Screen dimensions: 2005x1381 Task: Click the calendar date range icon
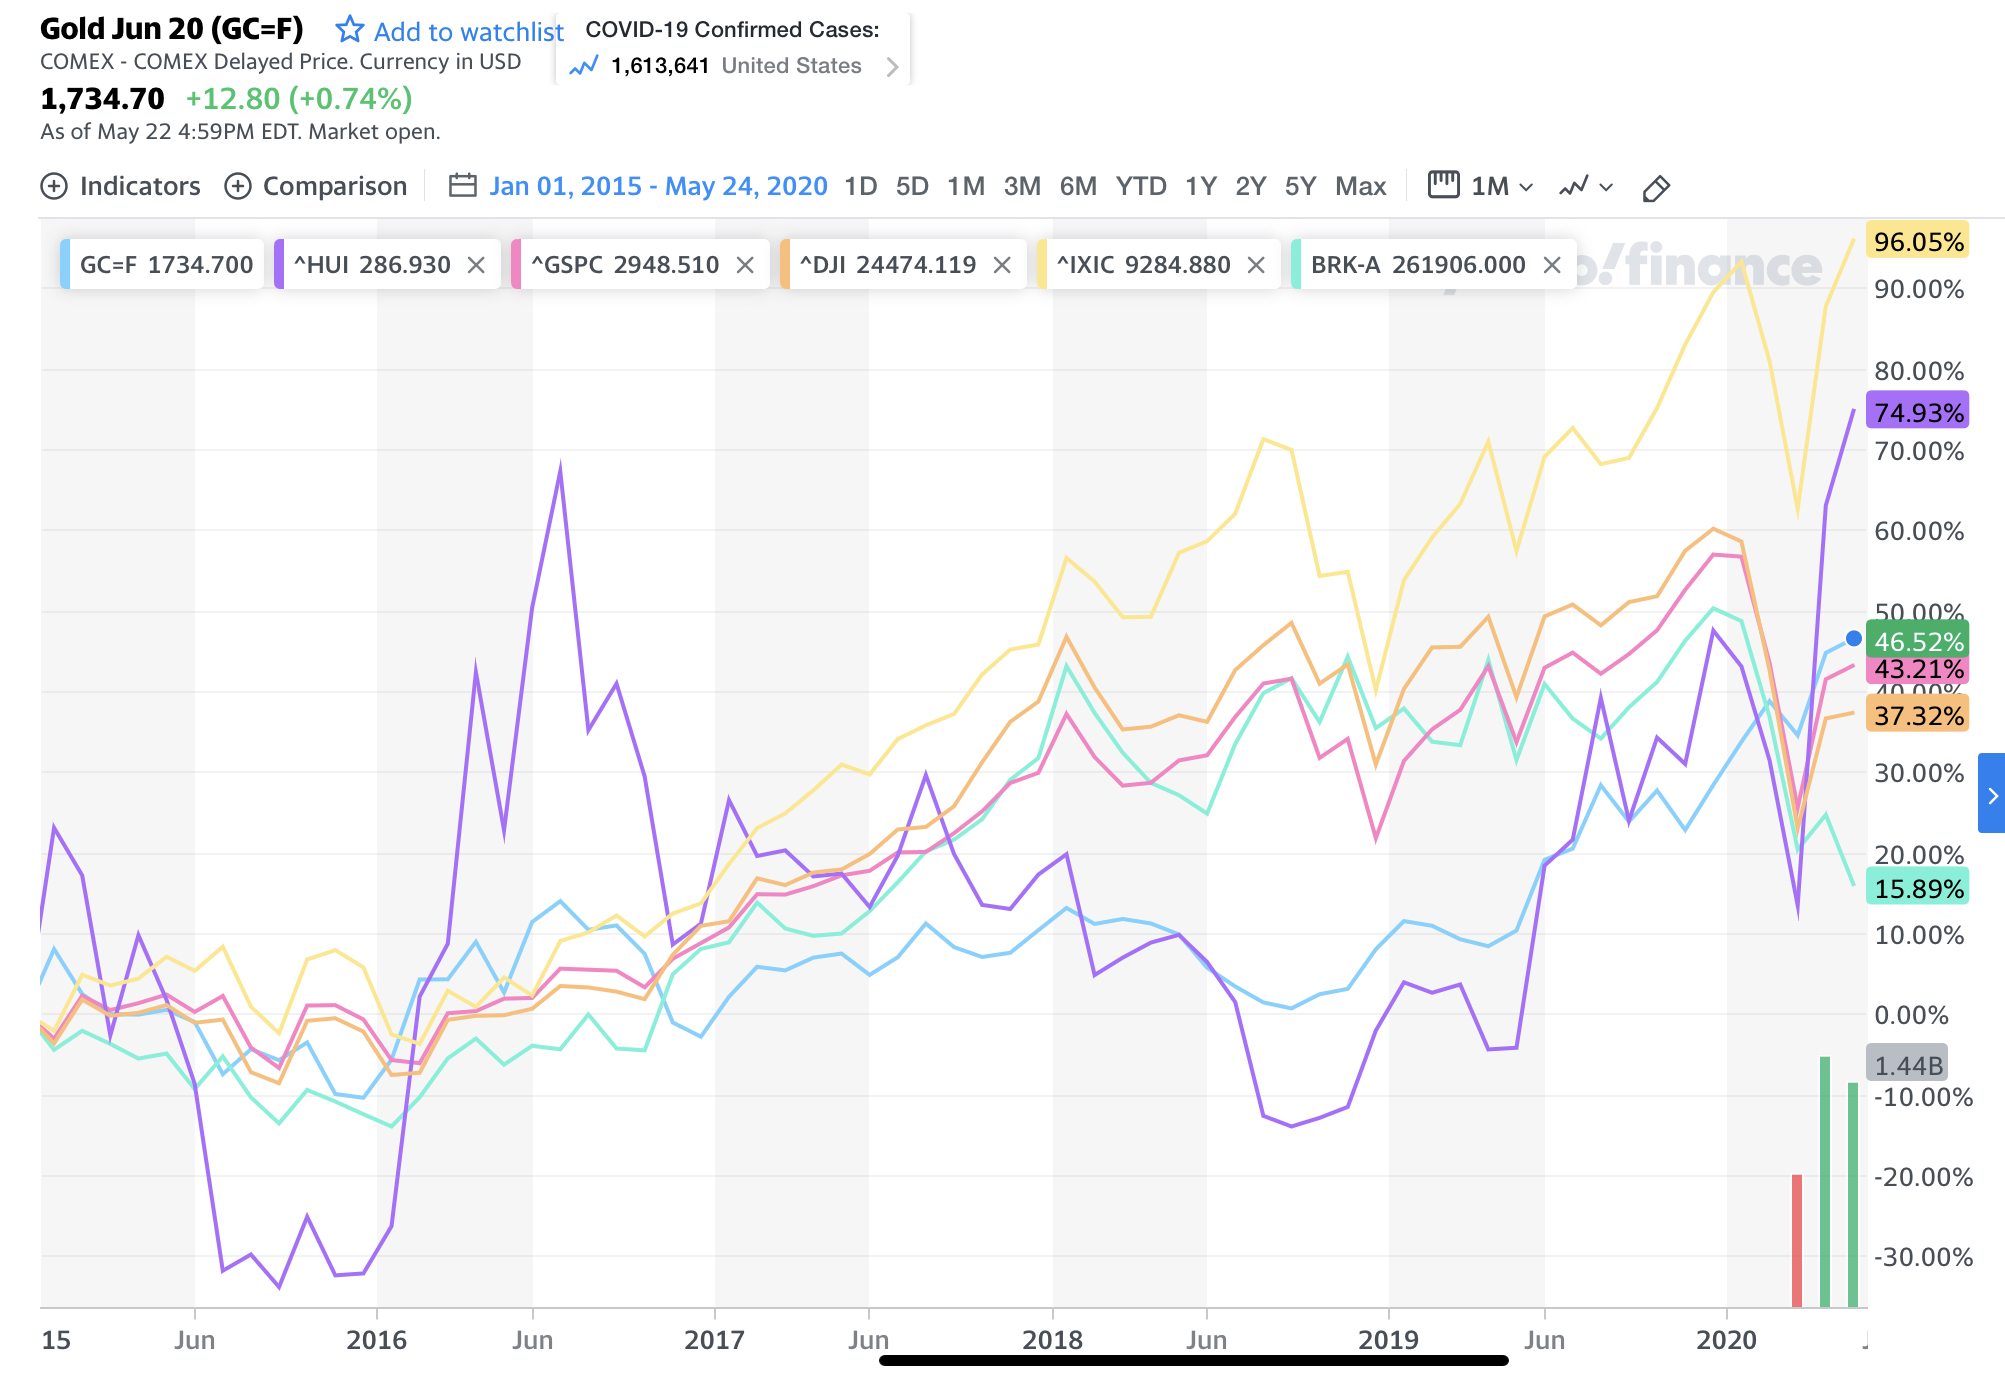tap(462, 186)
